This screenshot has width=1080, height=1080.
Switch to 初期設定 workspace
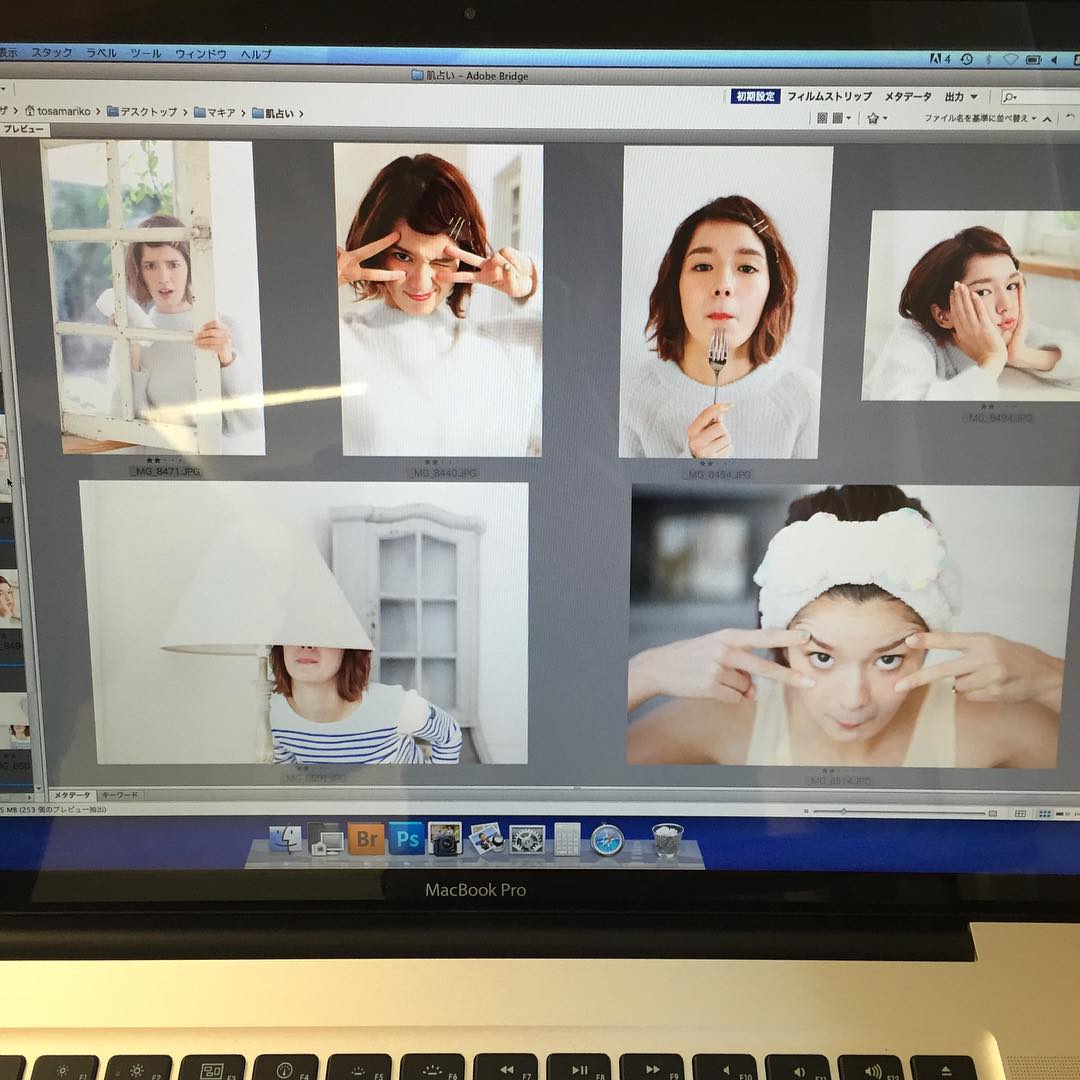[755, 96]
